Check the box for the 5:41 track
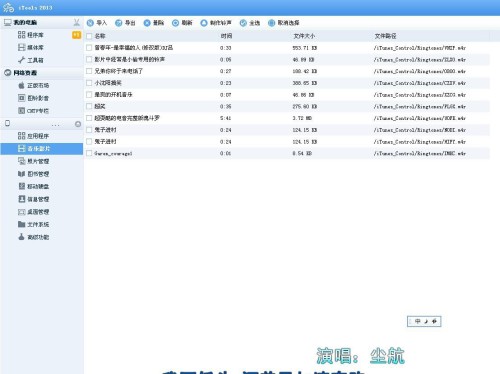The image size is (500, 374). (89, 118)
